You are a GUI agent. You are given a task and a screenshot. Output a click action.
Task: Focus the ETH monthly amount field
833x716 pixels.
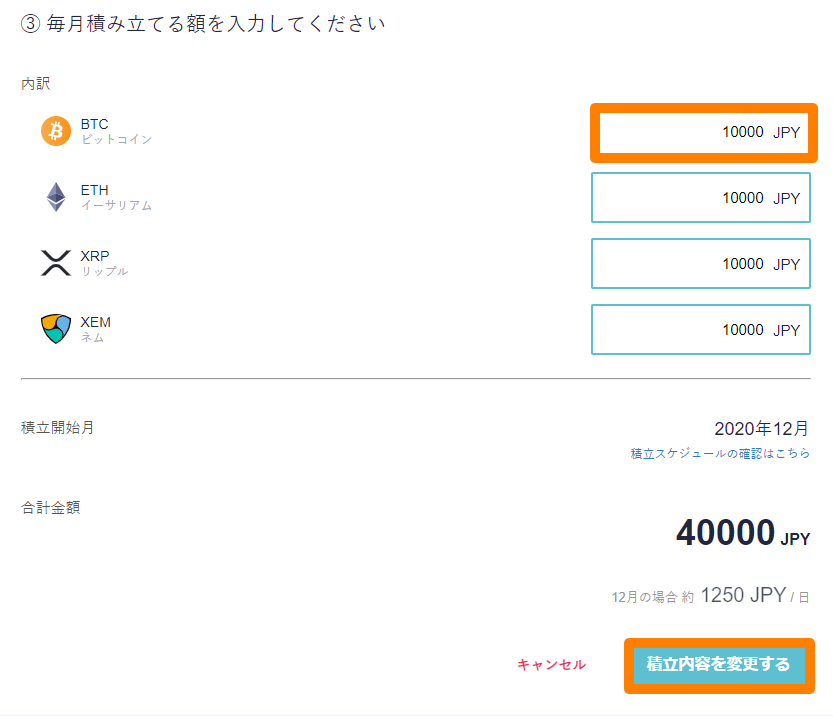(700, 198)
